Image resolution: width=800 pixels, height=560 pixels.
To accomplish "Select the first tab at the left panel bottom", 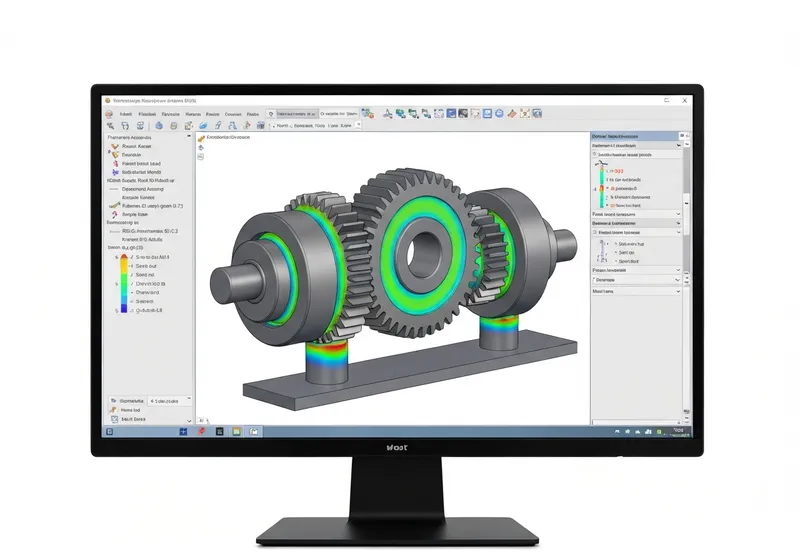I will [x=128, y=401].
